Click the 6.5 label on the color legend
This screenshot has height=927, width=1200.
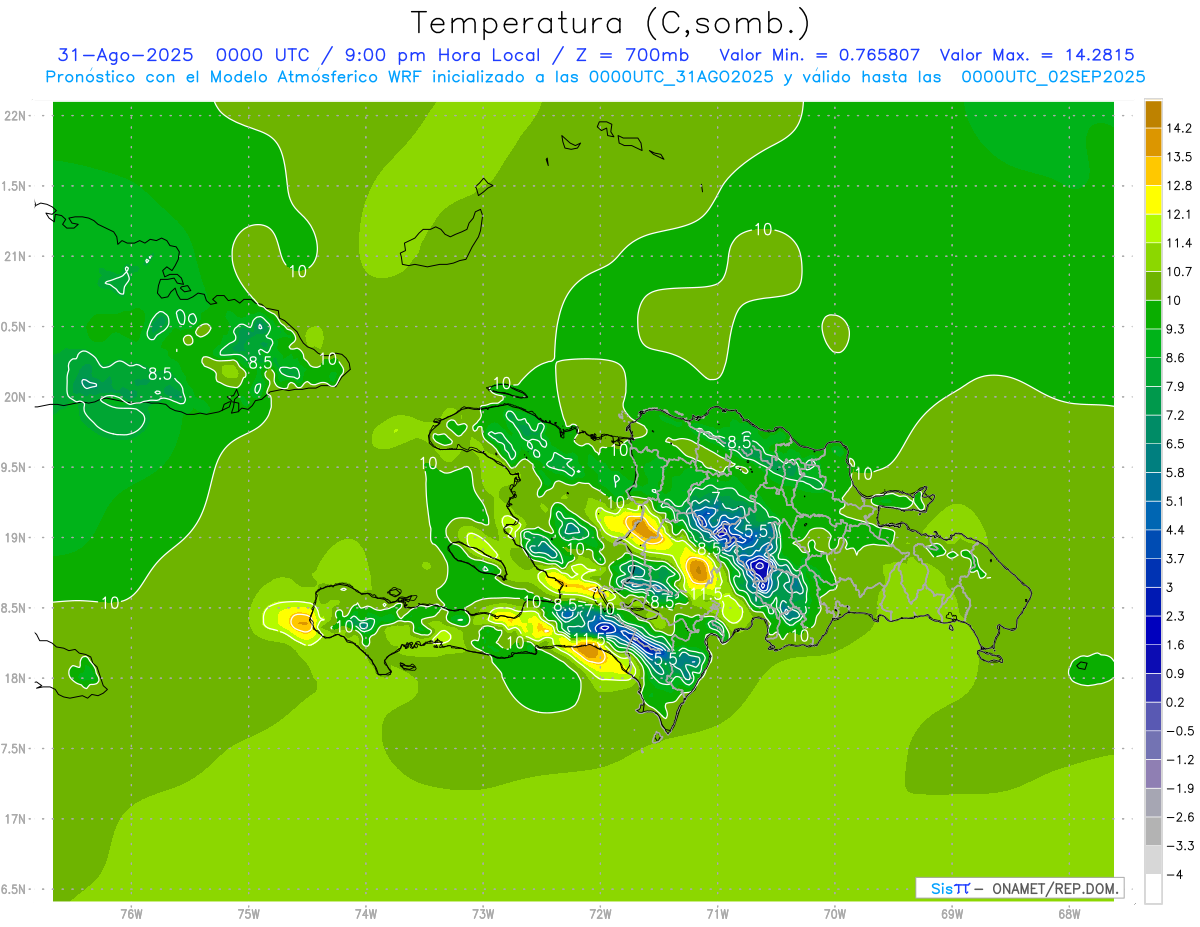pos(1175,444)
